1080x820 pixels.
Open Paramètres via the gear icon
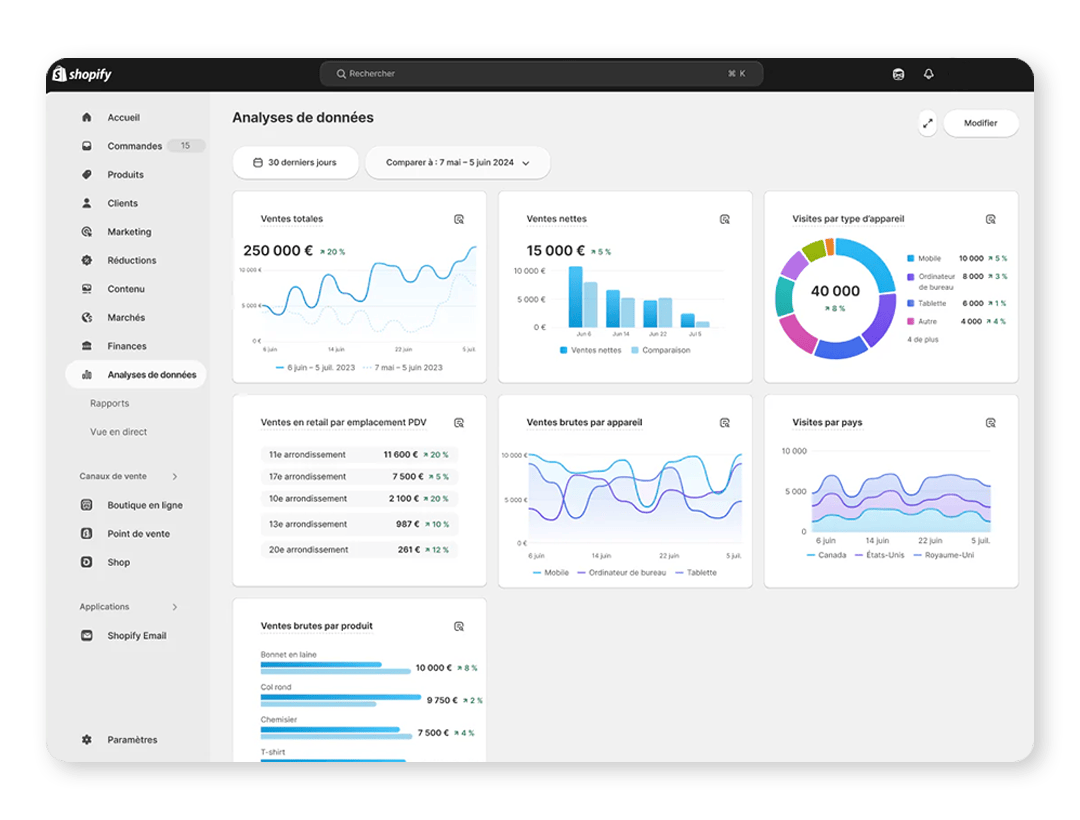86,739
